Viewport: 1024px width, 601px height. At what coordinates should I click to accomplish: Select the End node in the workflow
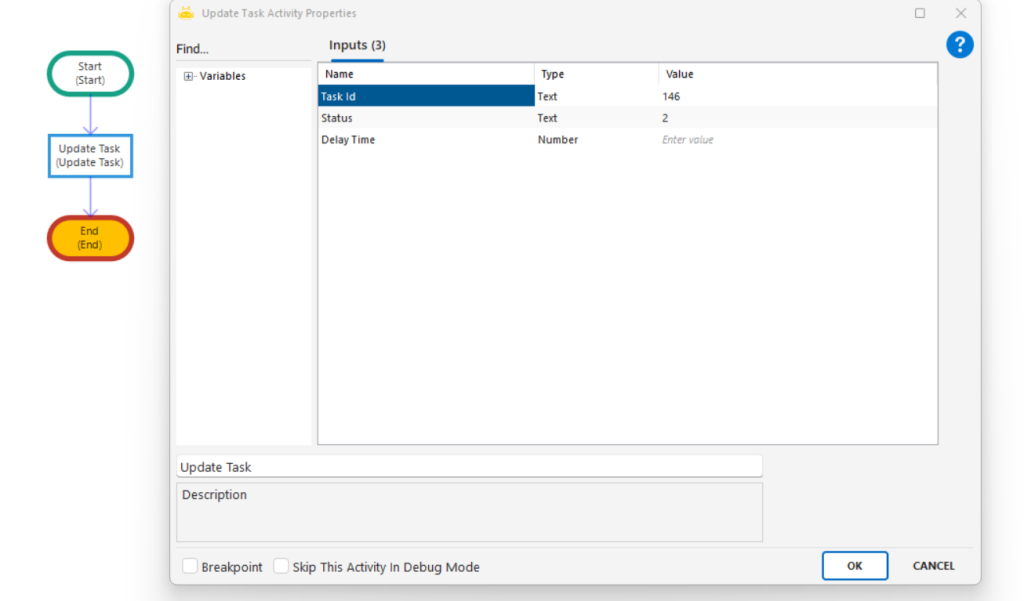(90, 238)
